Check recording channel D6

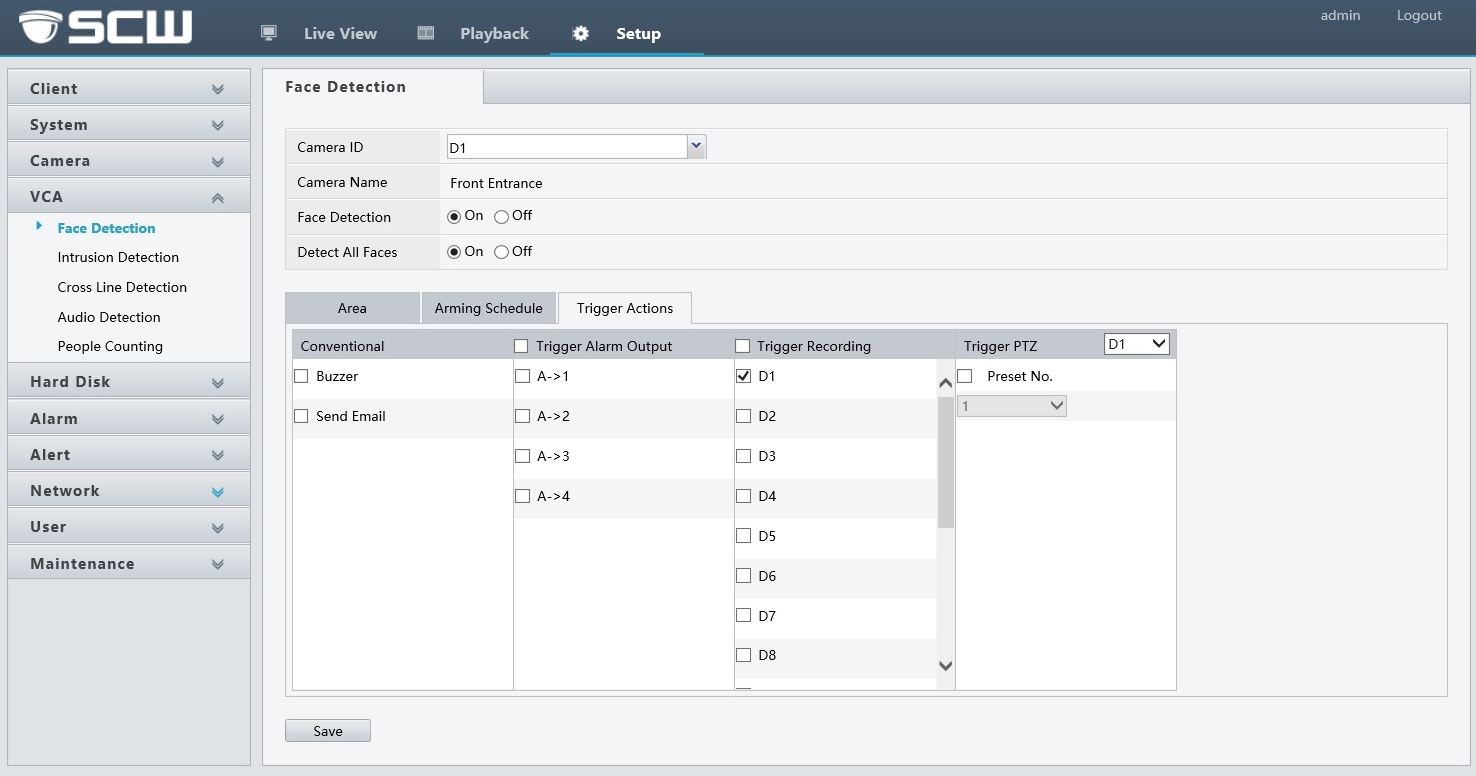(x=743, y=576)
